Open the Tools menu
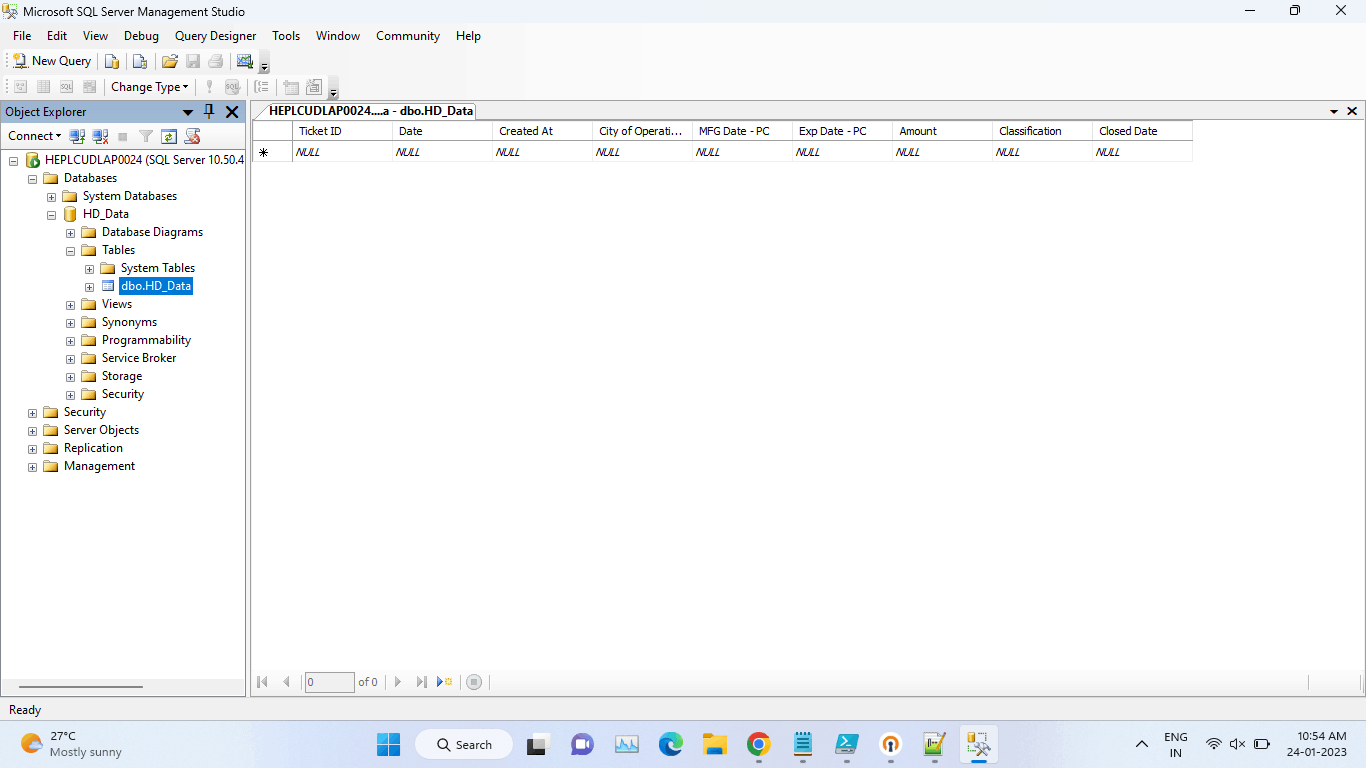This screenshot has width=1366, height=768. 286,36
